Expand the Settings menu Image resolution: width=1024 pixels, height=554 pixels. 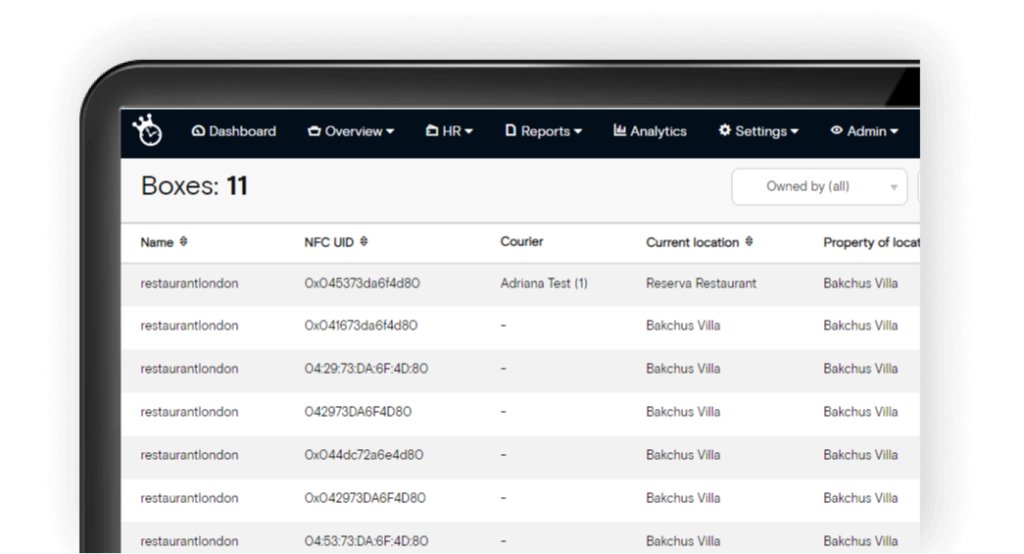tap(758, 131)
